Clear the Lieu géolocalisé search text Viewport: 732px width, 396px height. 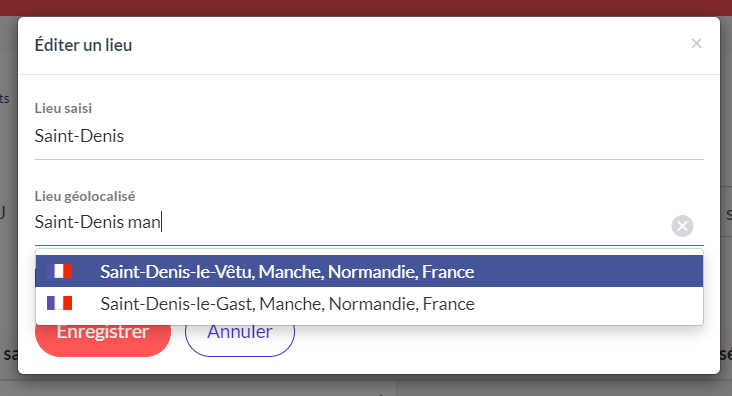coord(682,226)
